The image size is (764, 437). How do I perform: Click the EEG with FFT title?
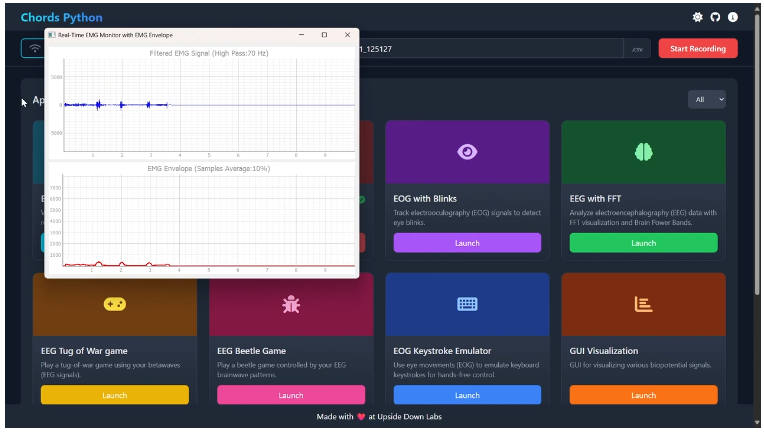click(595, 199)
